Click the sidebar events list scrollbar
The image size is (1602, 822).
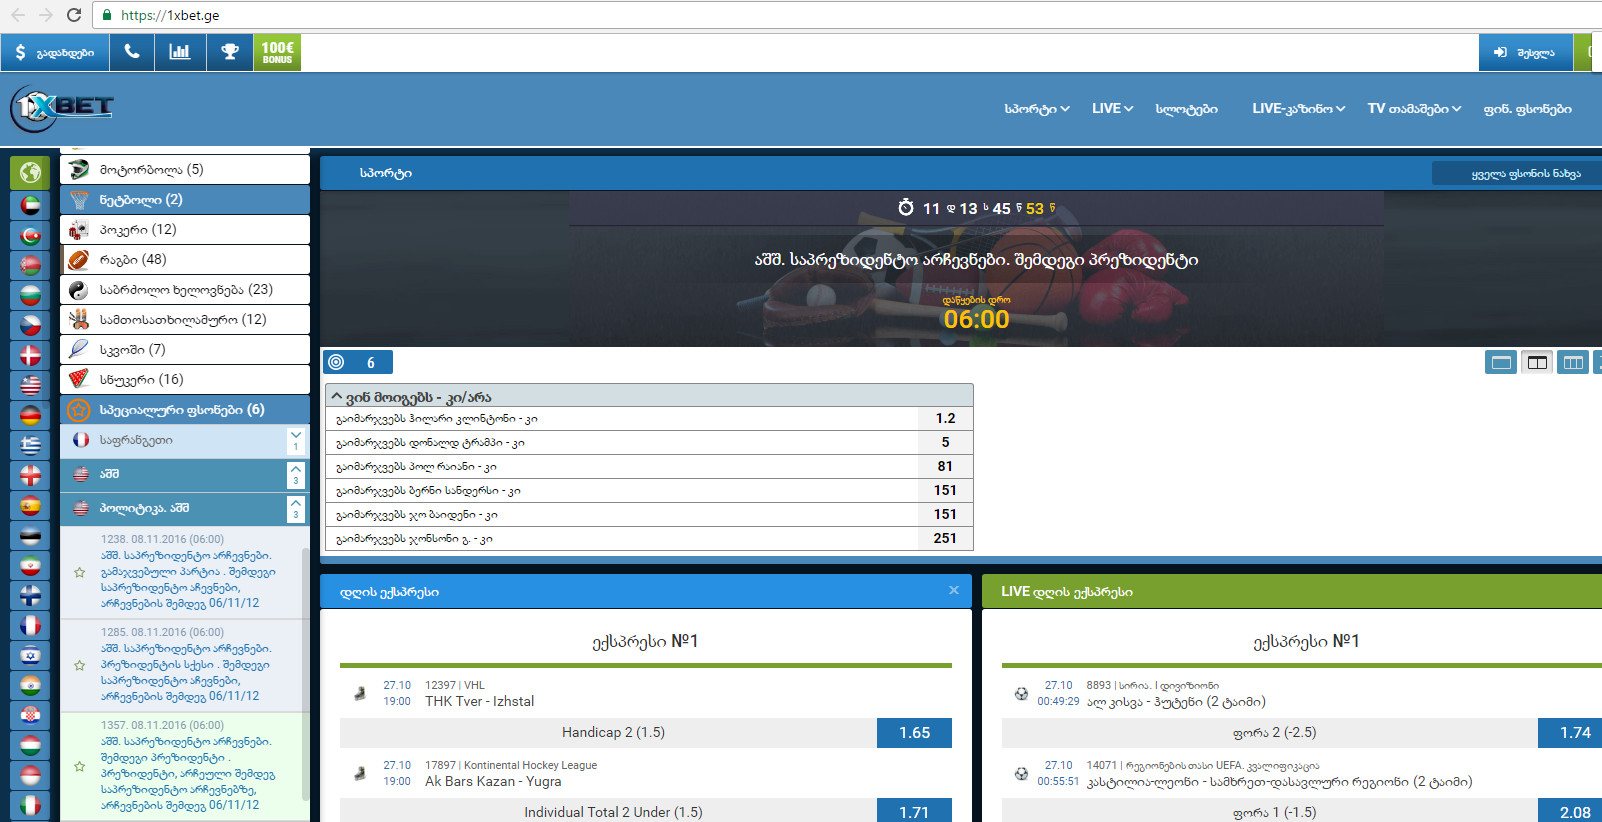[306, 672]
